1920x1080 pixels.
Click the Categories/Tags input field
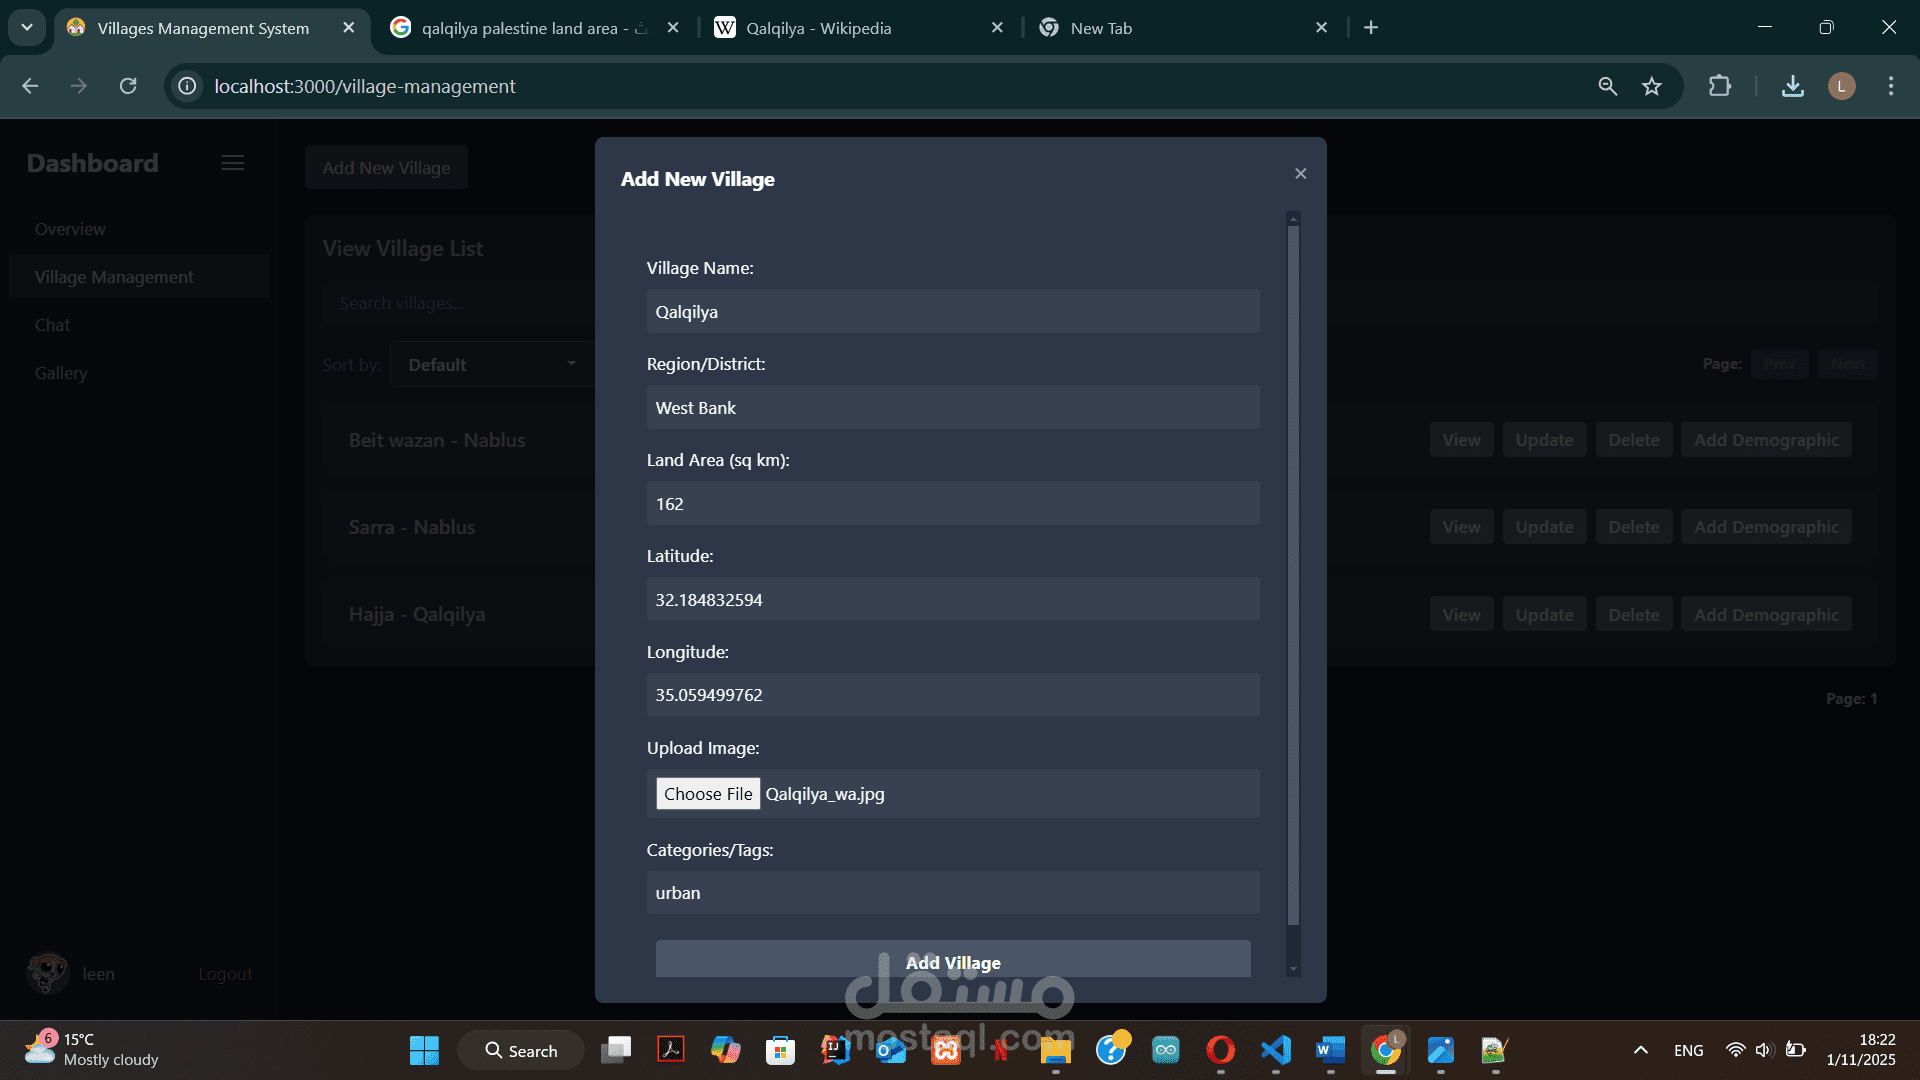click(x=952, y=893)
